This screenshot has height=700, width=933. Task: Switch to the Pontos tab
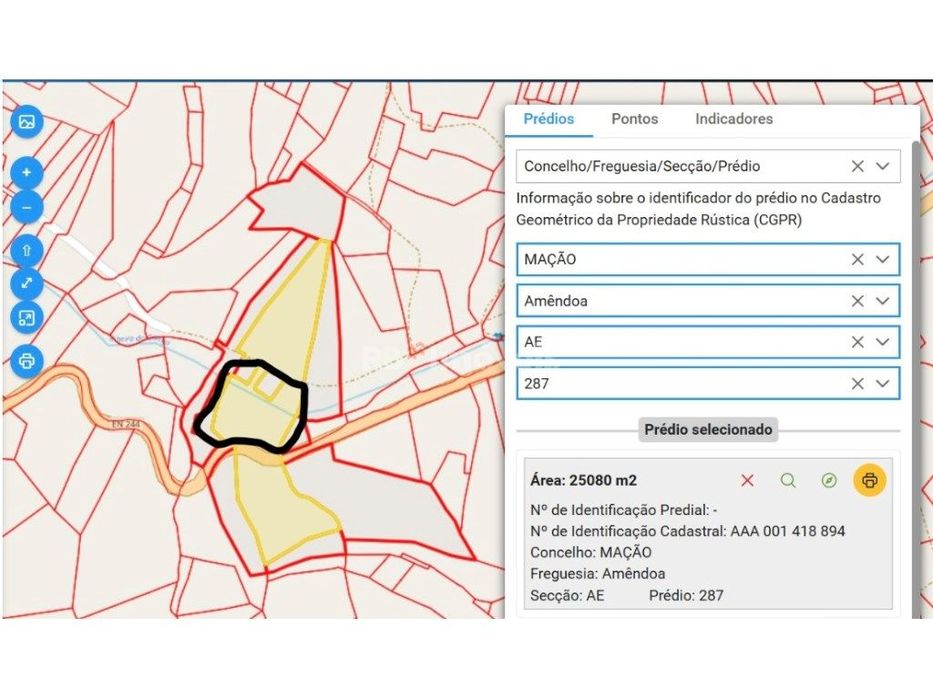click(x=635, y=119)
